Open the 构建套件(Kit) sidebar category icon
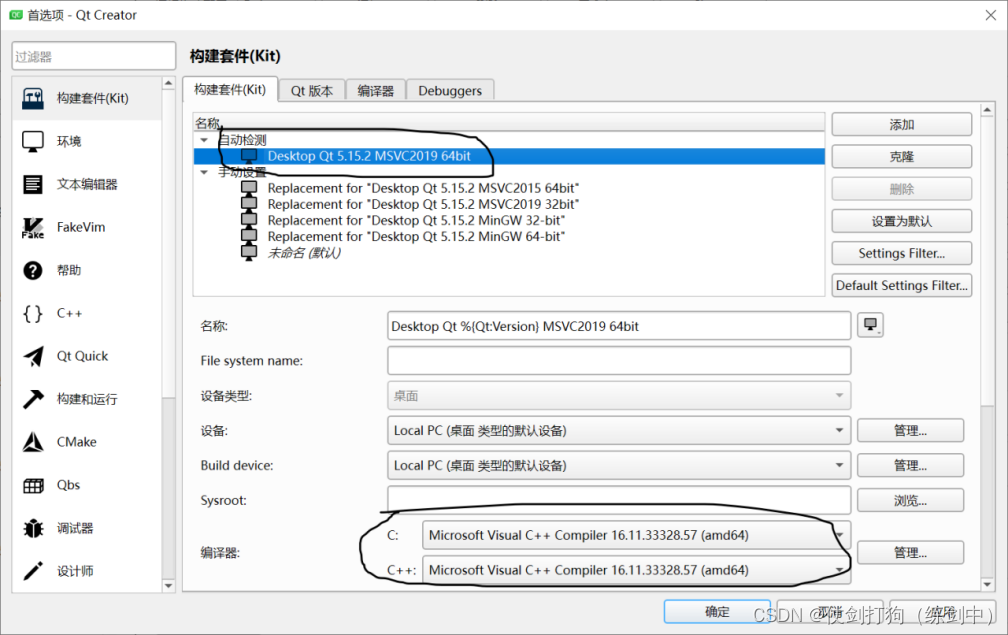 click(x=33, y=98)
